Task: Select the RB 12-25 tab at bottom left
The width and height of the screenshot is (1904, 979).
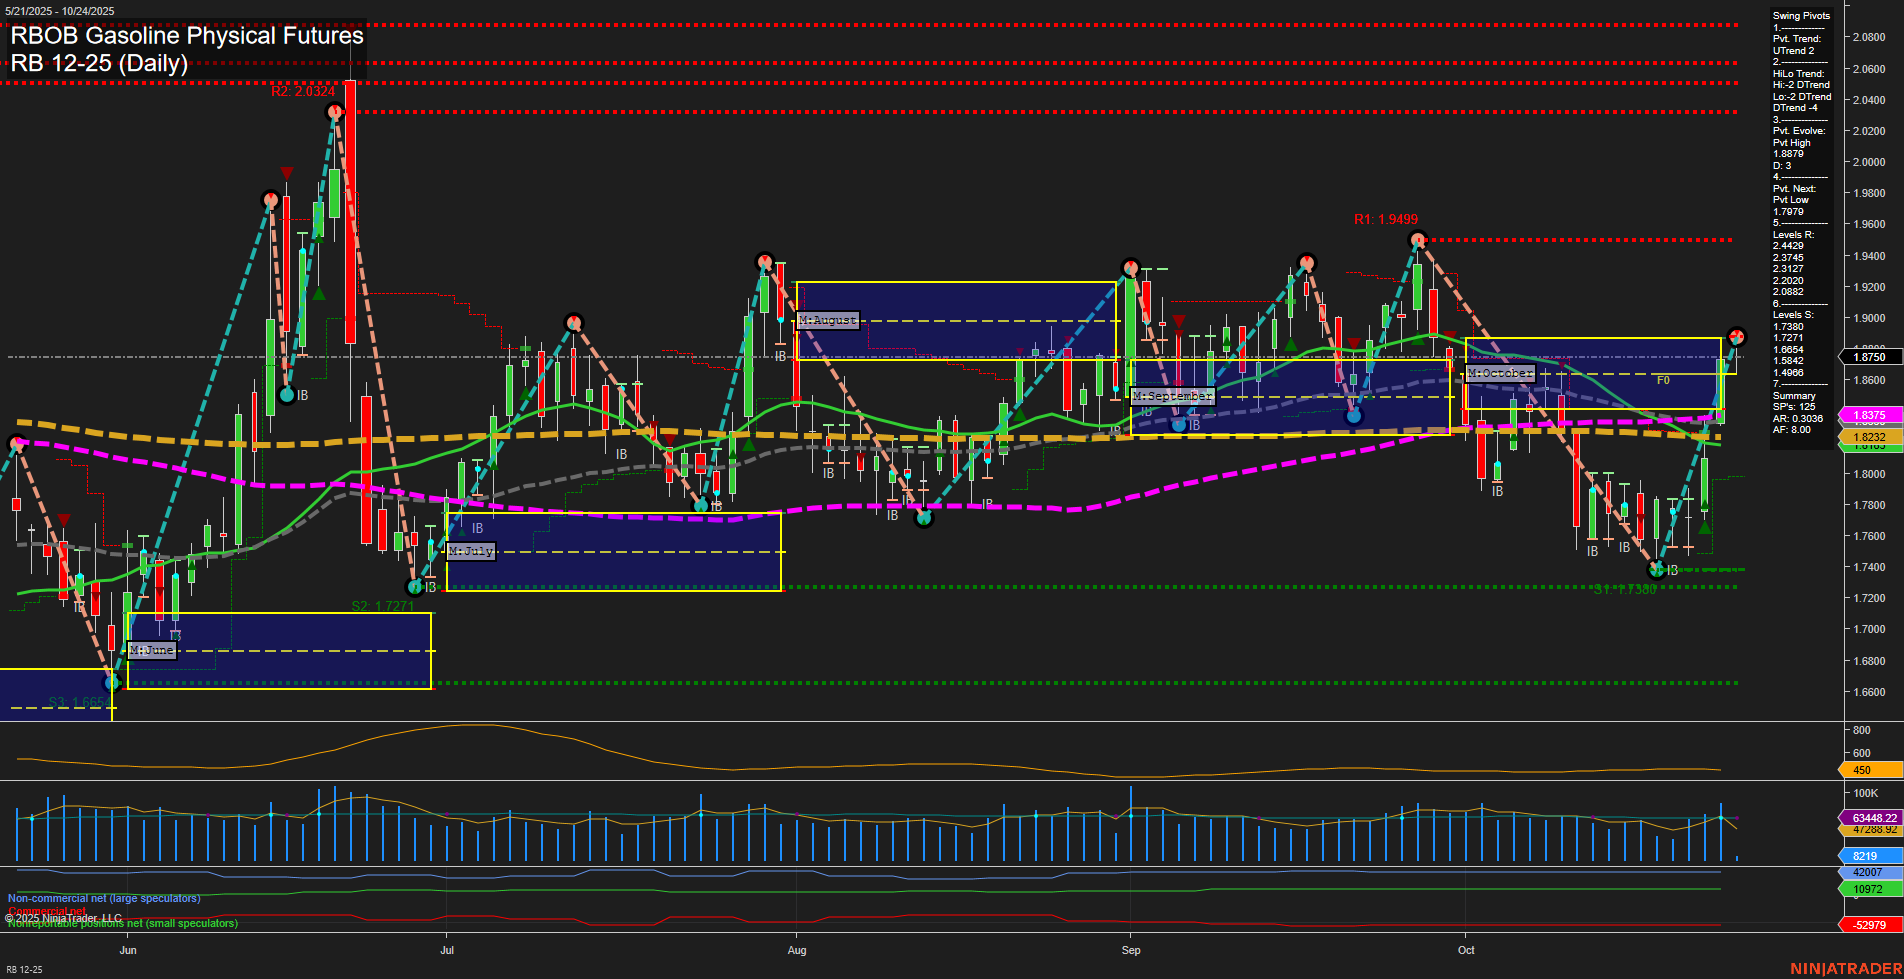Action: click(x=23, y=969)
